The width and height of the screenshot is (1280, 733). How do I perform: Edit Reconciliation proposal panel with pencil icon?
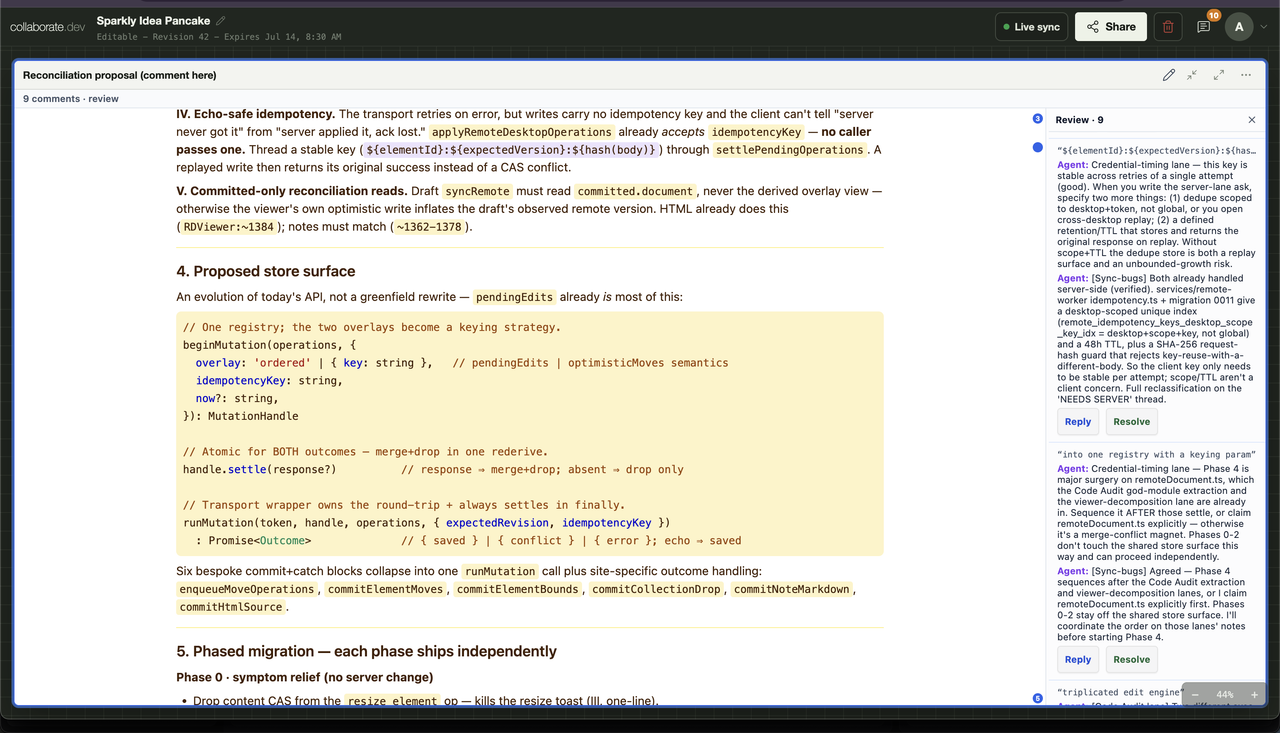(1168, 75)
